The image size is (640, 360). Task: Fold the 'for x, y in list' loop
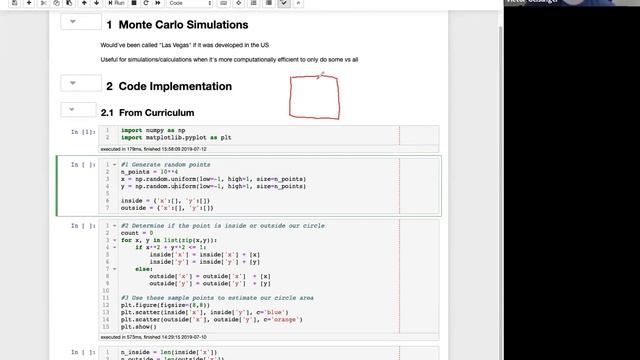tap(115, 240)
